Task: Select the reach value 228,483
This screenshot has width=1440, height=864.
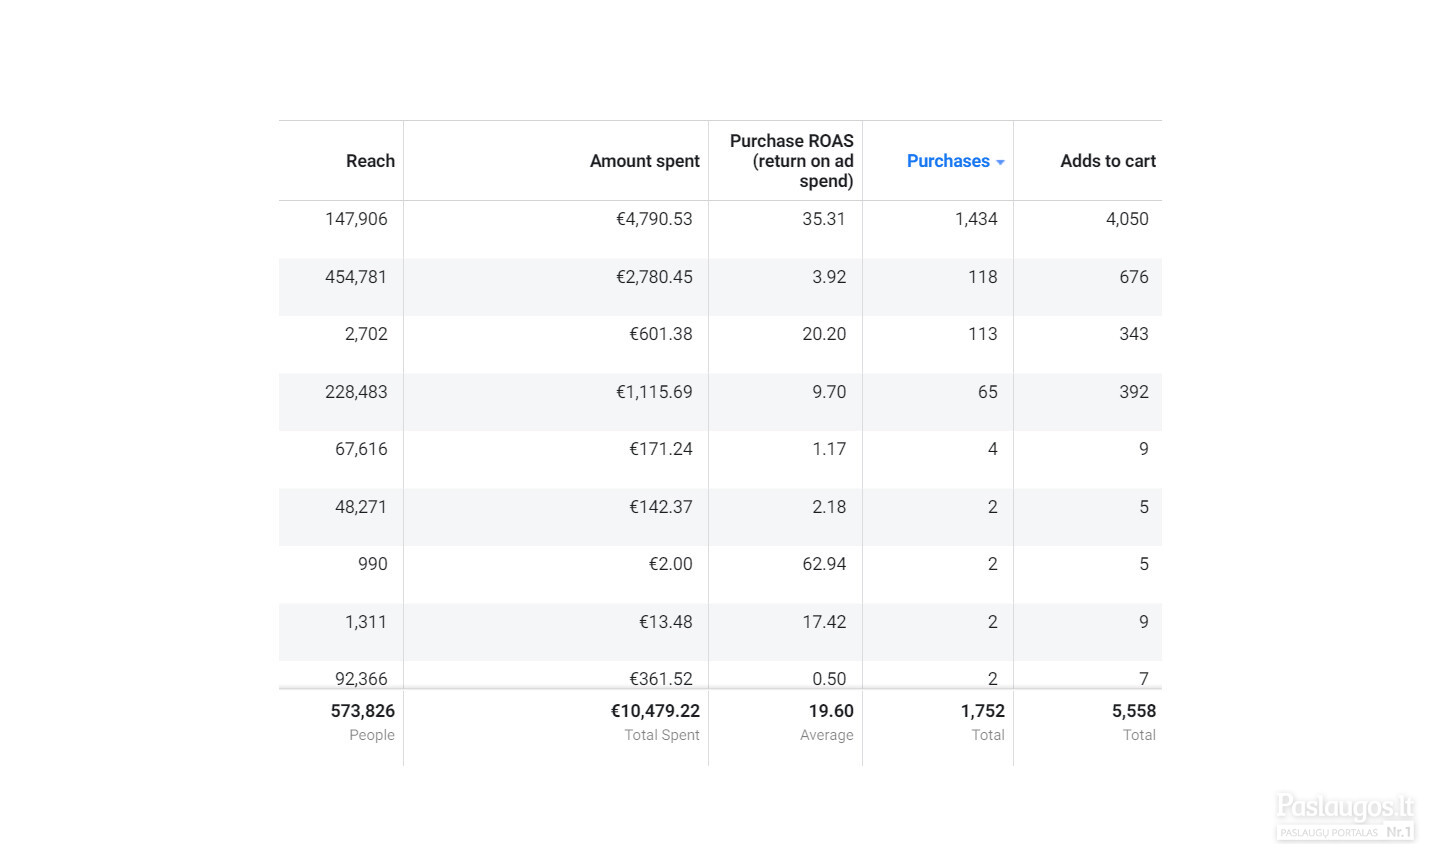Action: point(356,392)
